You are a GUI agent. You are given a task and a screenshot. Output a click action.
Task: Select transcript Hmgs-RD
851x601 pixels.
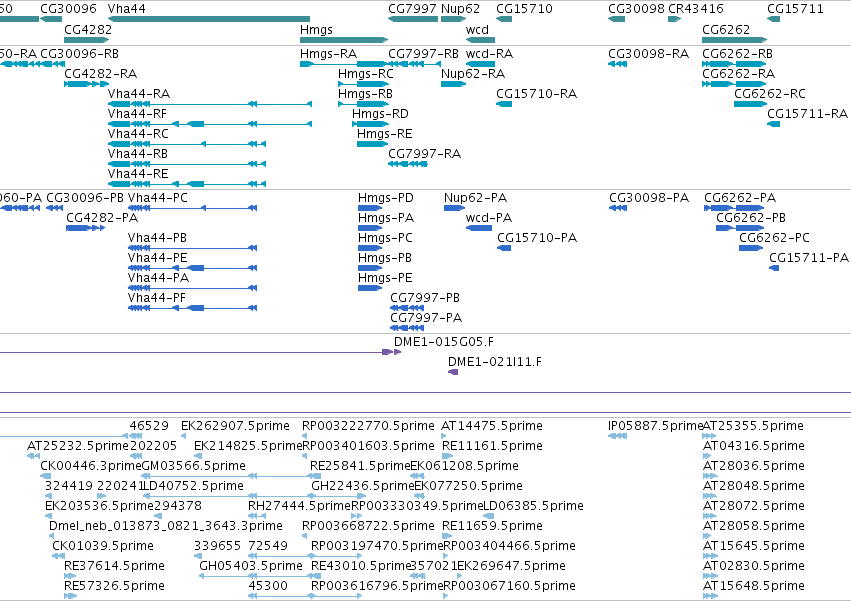click(370, 124)
